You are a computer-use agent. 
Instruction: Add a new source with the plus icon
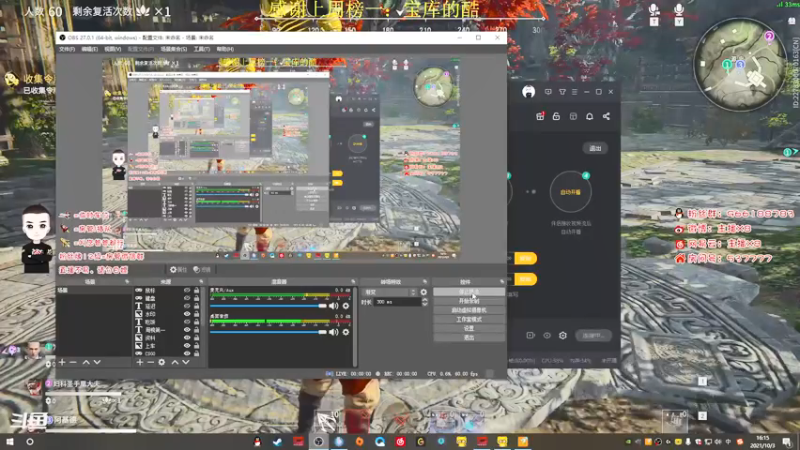[x=140, y=362]
